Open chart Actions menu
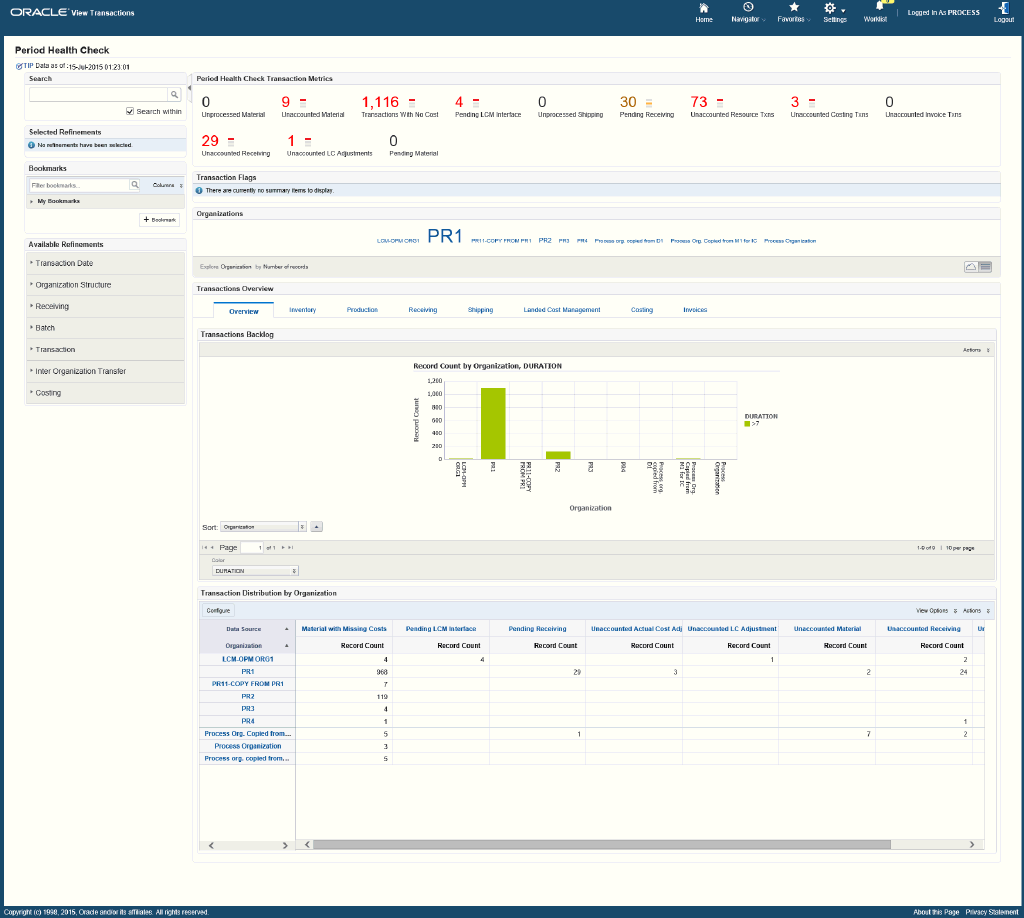Screen dimensions: 1024x918 (x=976, y=350)
